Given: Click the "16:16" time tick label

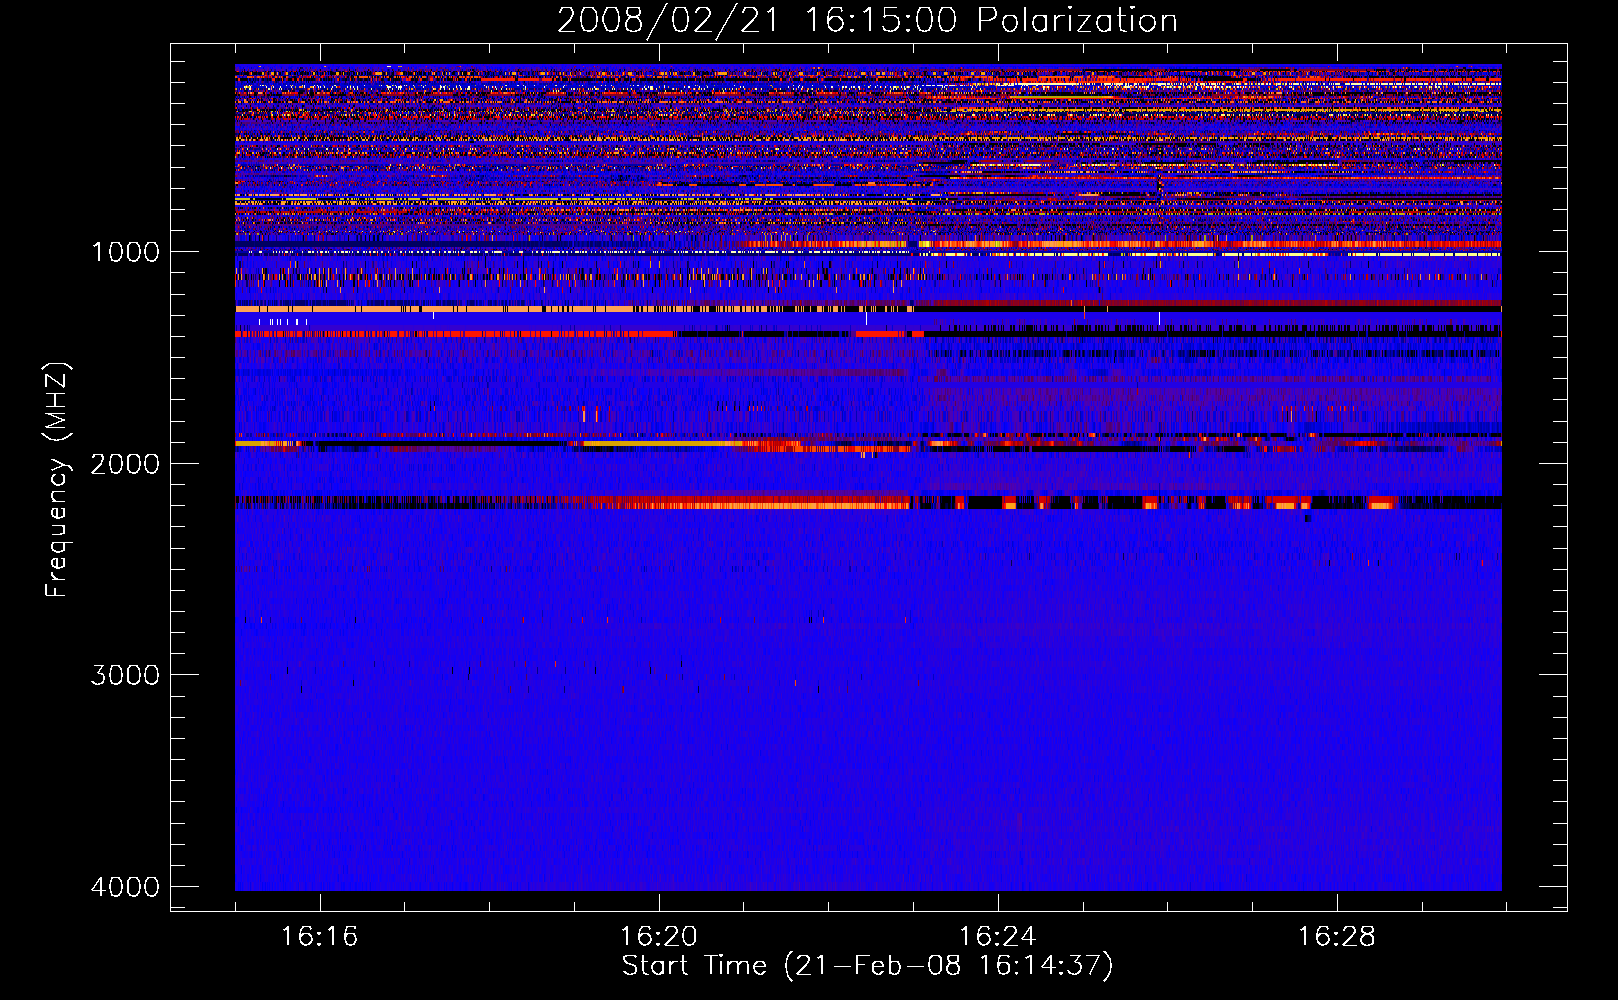Looking at the screenshot, I should click(x=319, y=937).
